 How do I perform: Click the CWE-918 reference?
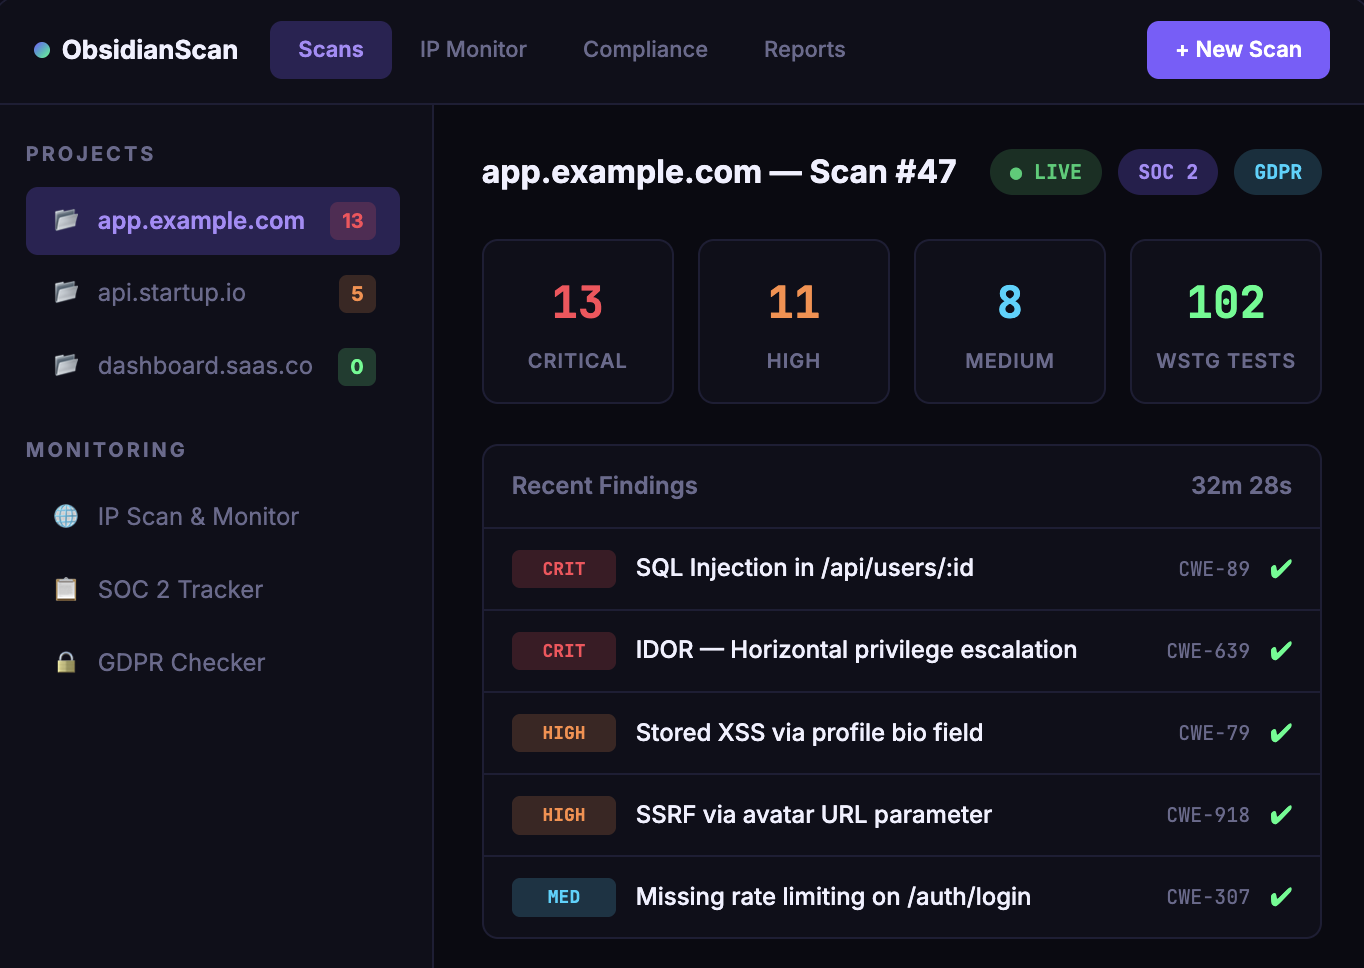coord(1208,815)
